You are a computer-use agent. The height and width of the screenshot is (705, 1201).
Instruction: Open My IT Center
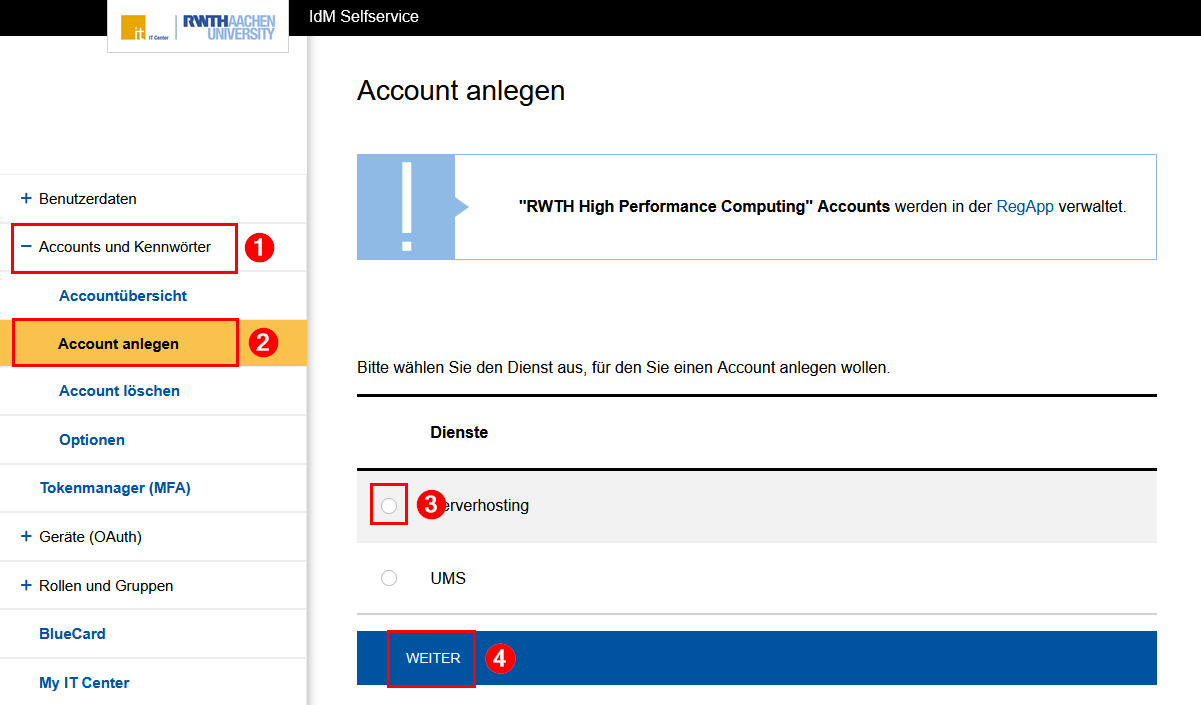click(x=83, y=682)
